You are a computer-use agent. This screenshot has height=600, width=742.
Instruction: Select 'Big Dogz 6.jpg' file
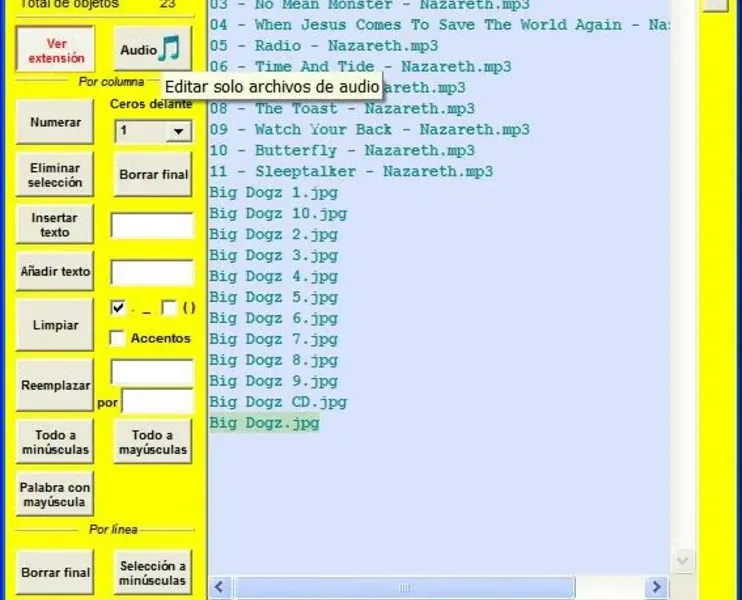pos(274,318)
